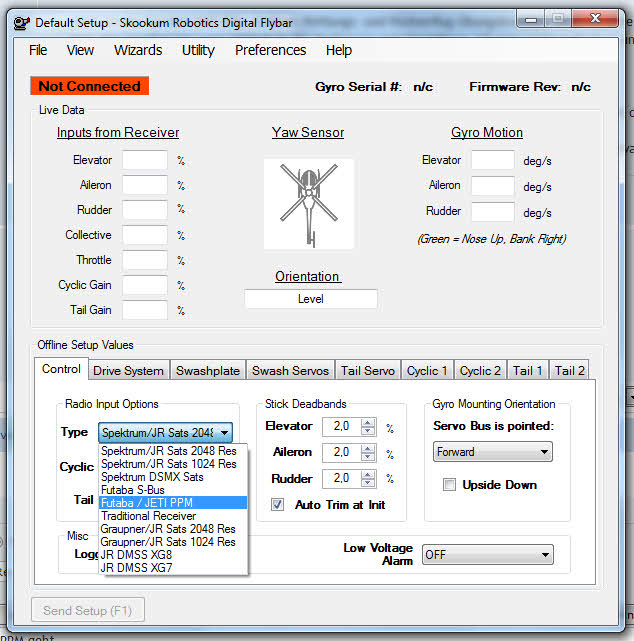Image resolution: width=634 pixels, height=641 pixels.
Task: Click the receiver Elevator percent field
Action: (145, 160)
